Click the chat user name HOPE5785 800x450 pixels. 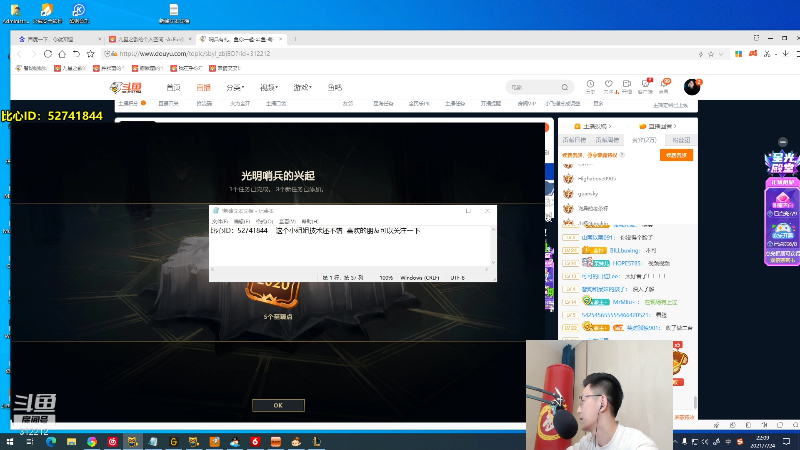[x=626, y=263]
